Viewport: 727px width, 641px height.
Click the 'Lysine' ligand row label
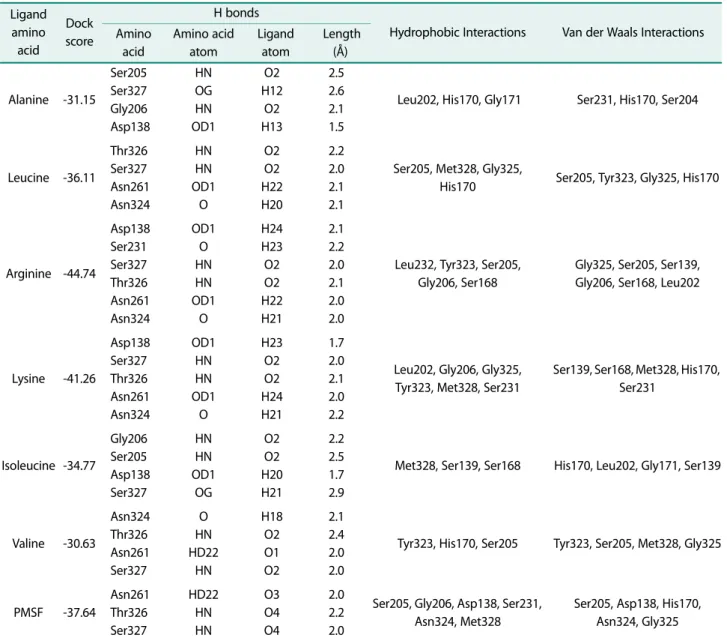coord(28,379)
